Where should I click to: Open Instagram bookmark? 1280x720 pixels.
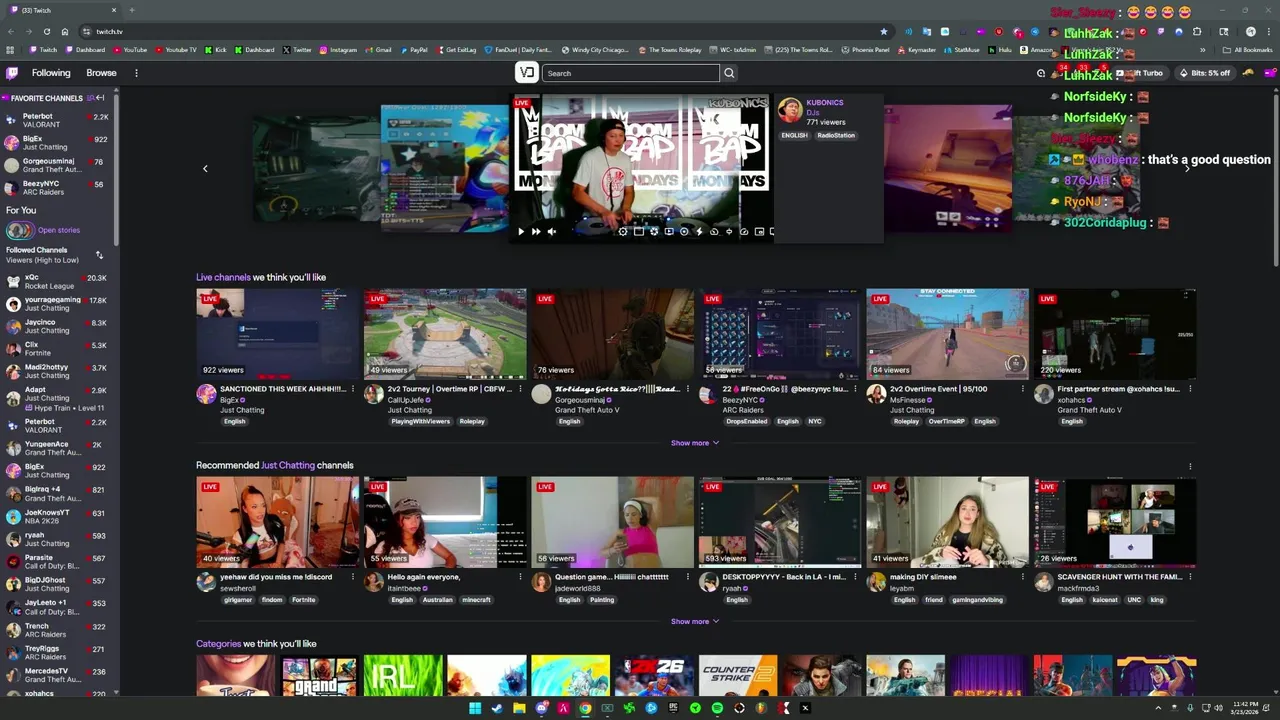pos(338,49)
